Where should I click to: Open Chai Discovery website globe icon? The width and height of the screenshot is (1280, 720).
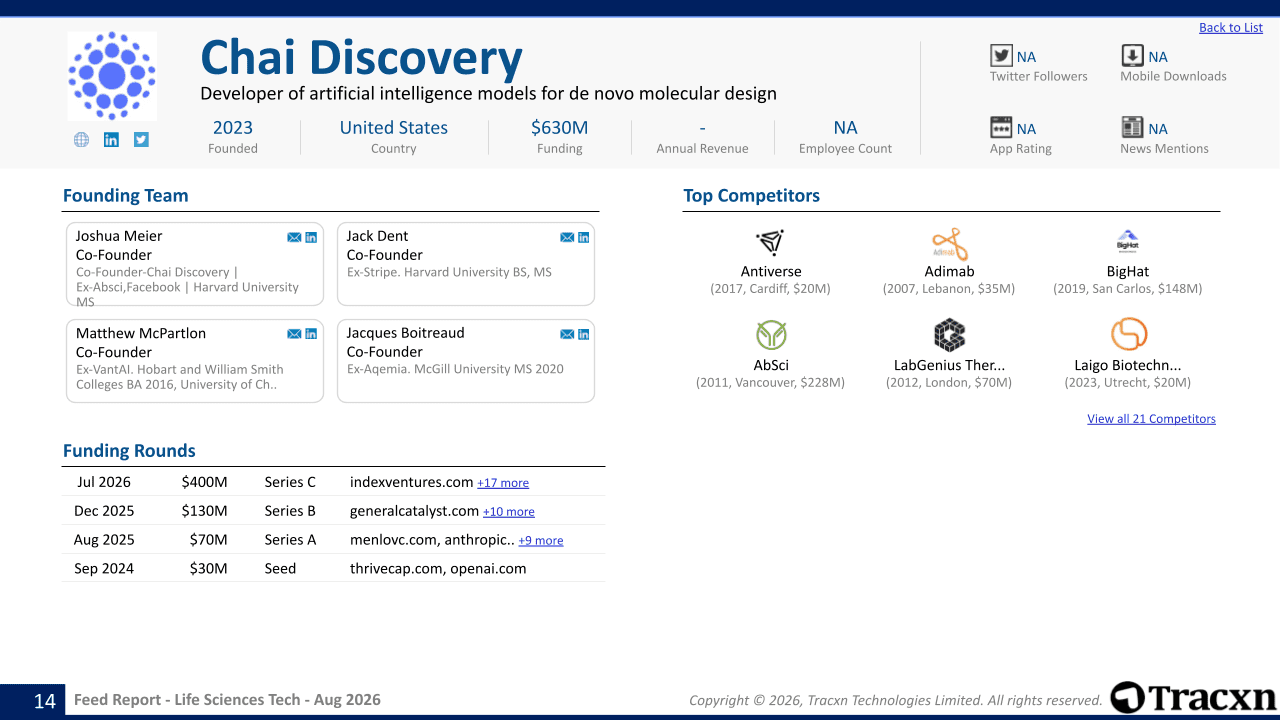pyautogui.click(x=81, y=140)
